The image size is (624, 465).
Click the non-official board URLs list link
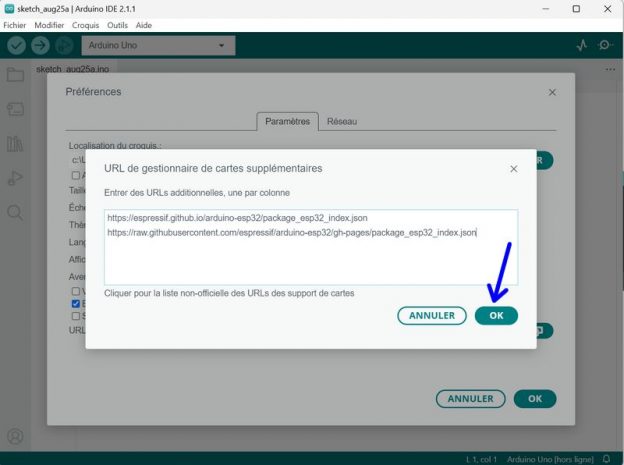tap(229, 293)
